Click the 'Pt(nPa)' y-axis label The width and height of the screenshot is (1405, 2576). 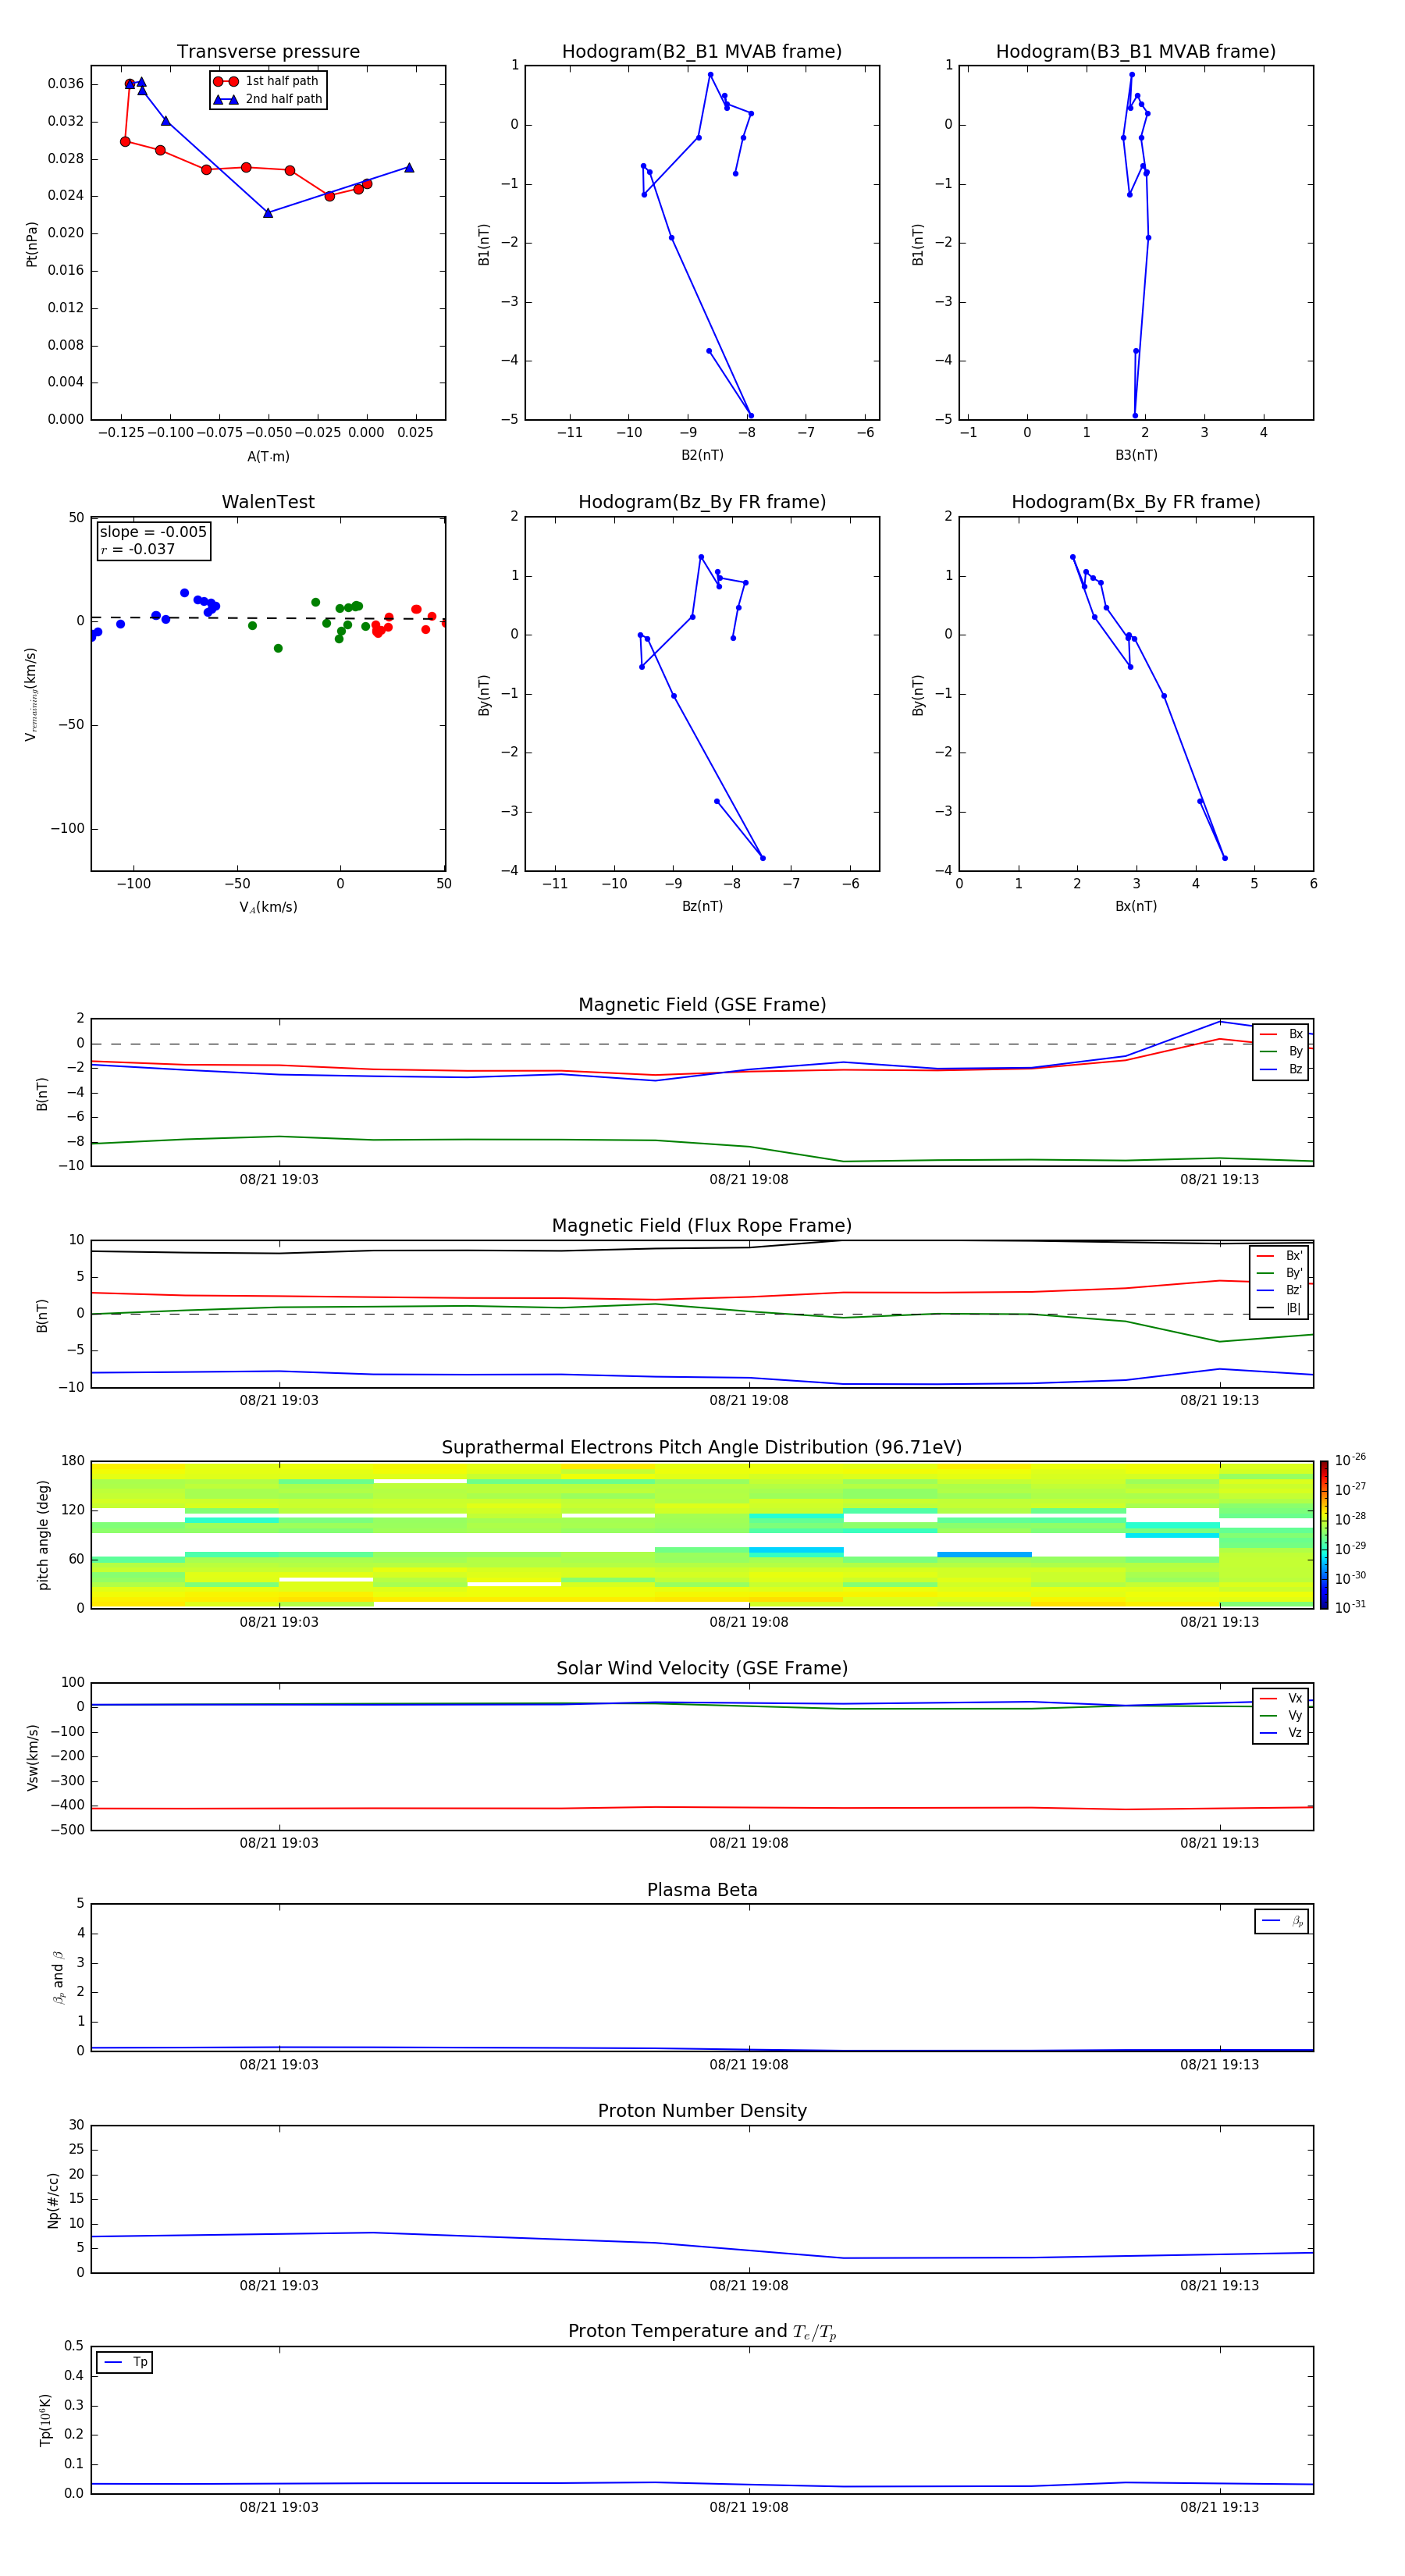click(x=32, y=244)
